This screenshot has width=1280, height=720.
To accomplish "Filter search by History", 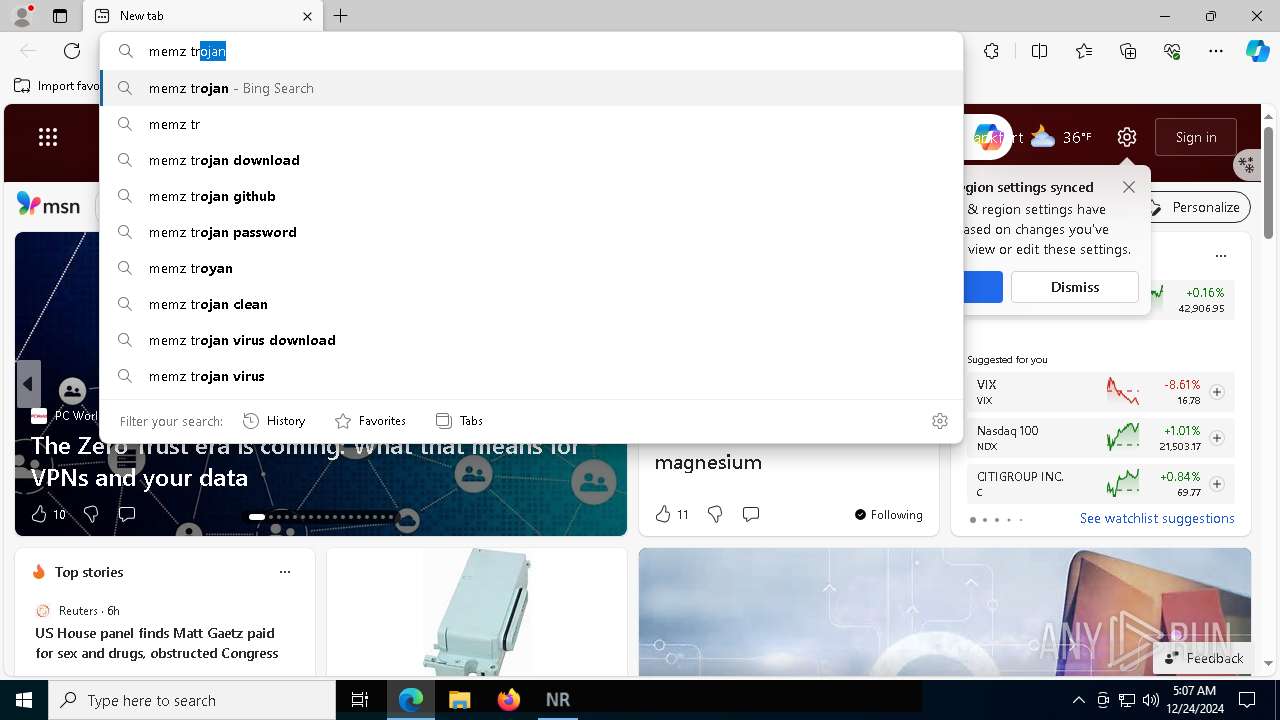I will (x=274, y=421).
